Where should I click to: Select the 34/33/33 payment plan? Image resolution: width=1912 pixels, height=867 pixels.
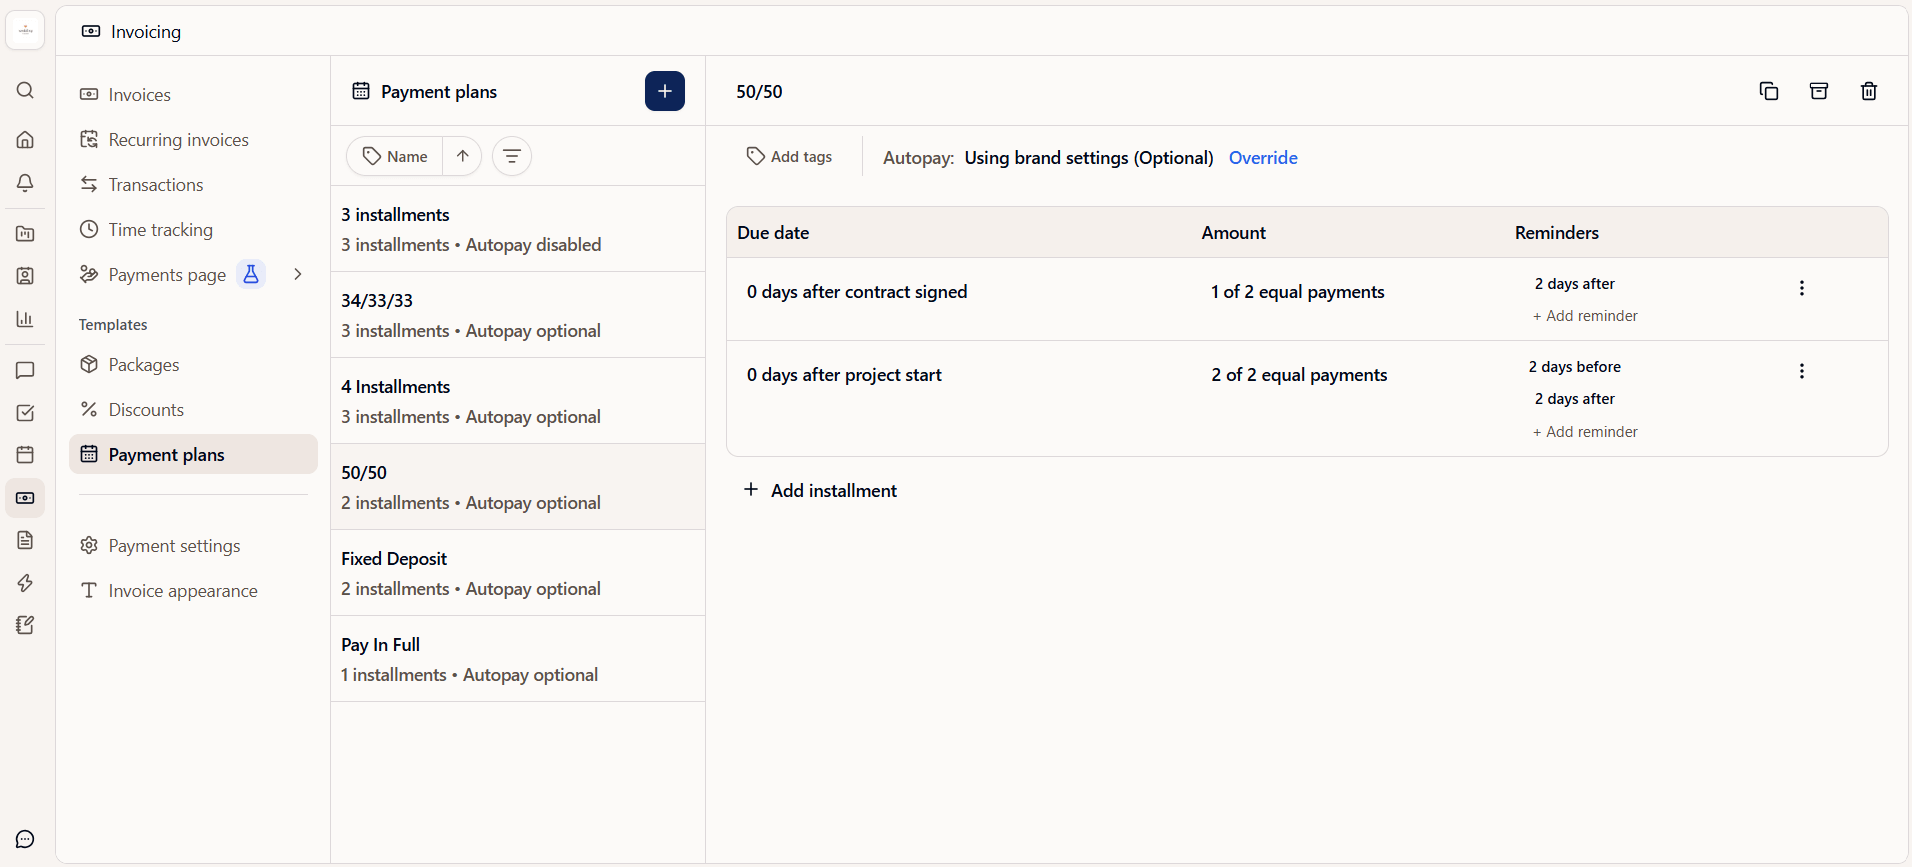point(518,315)
